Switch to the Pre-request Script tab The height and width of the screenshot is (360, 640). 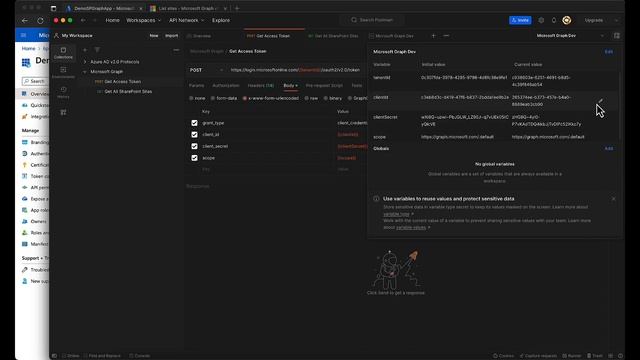[x=324, y=86]
